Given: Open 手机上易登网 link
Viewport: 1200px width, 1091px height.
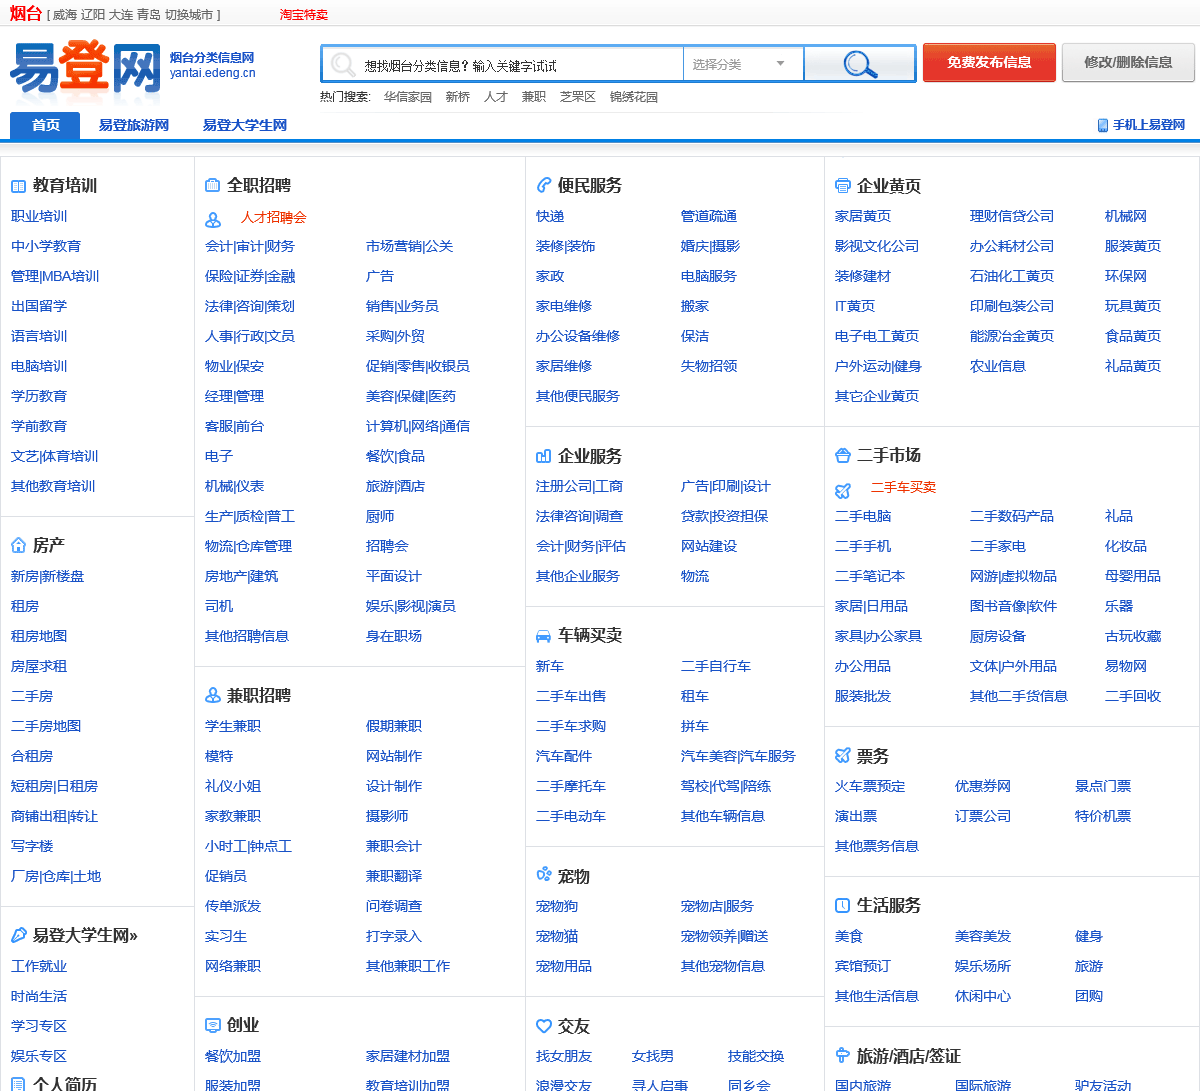Looking at the screenshot, I should click(1149, 125).
